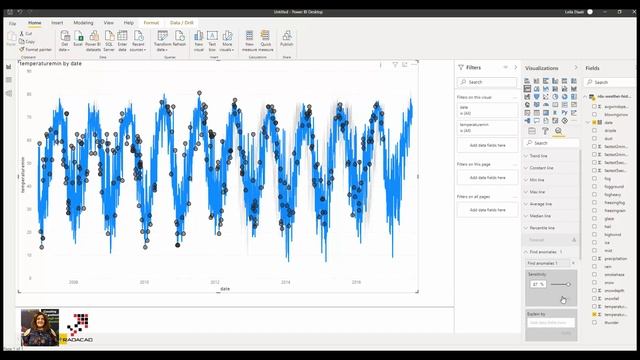640x360 pixels.
Task: Switch to the Insert ribbon tab
Action: [57, 23]
